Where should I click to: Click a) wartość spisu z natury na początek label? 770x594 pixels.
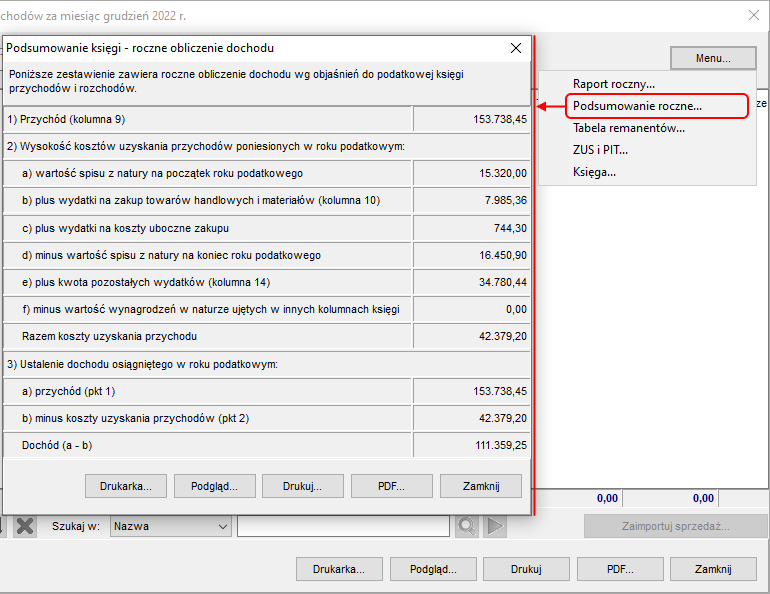162,173
